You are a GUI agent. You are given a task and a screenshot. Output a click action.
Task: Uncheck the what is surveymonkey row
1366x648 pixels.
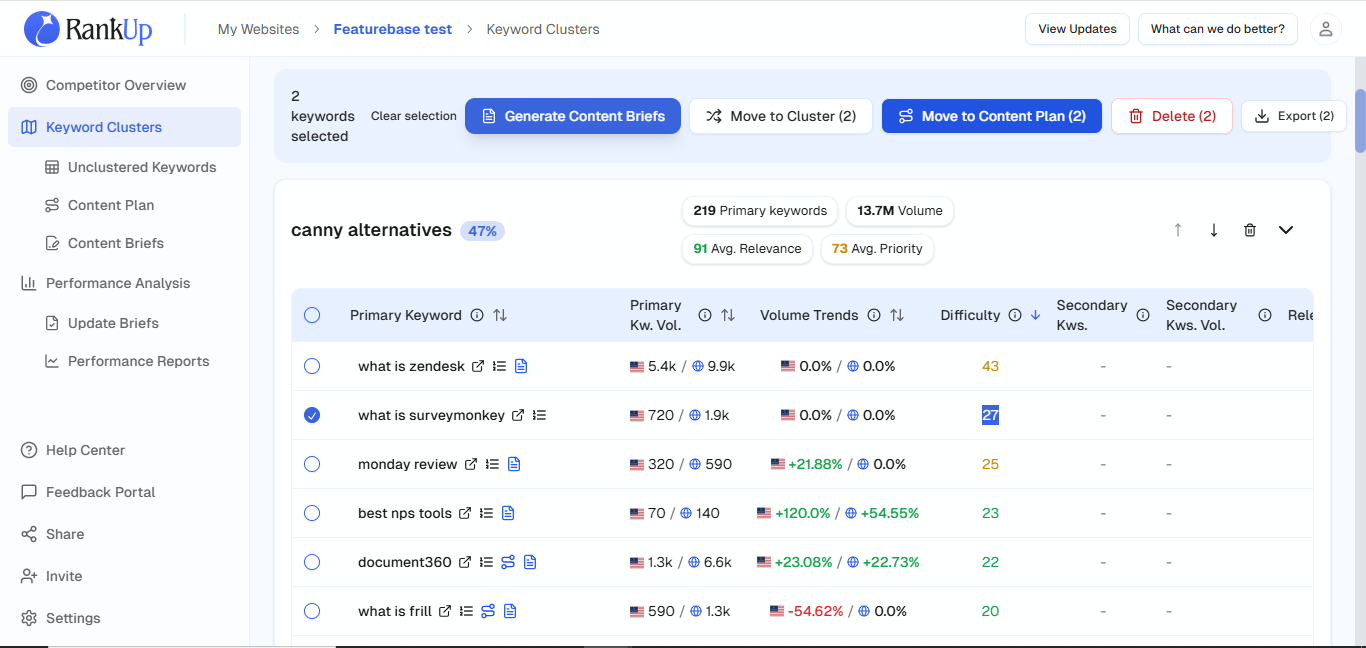pyautogui.click(x=312, y=415)
